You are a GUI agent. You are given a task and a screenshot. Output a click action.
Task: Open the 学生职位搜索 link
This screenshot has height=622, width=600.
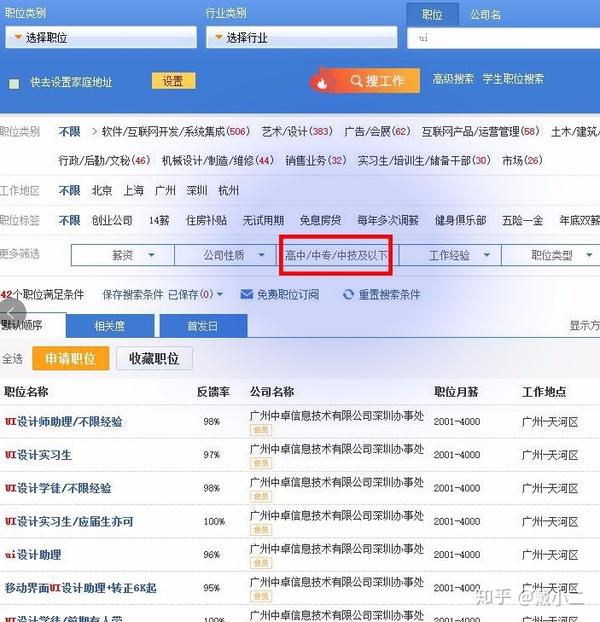point(513,79)
